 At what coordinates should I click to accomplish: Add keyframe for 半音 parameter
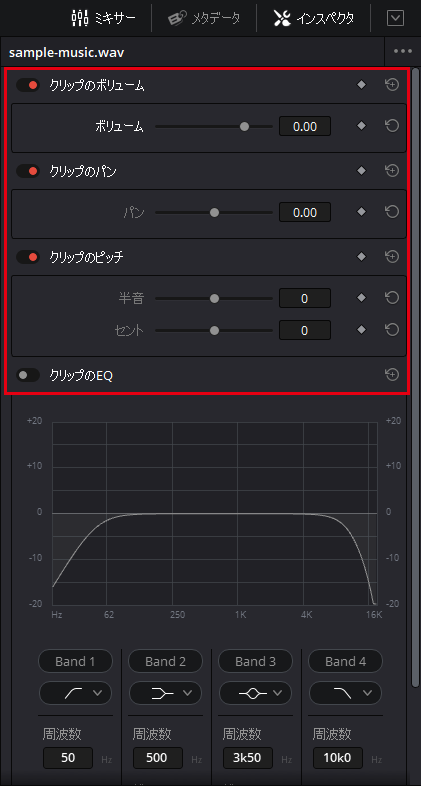(x=361, y=298)
